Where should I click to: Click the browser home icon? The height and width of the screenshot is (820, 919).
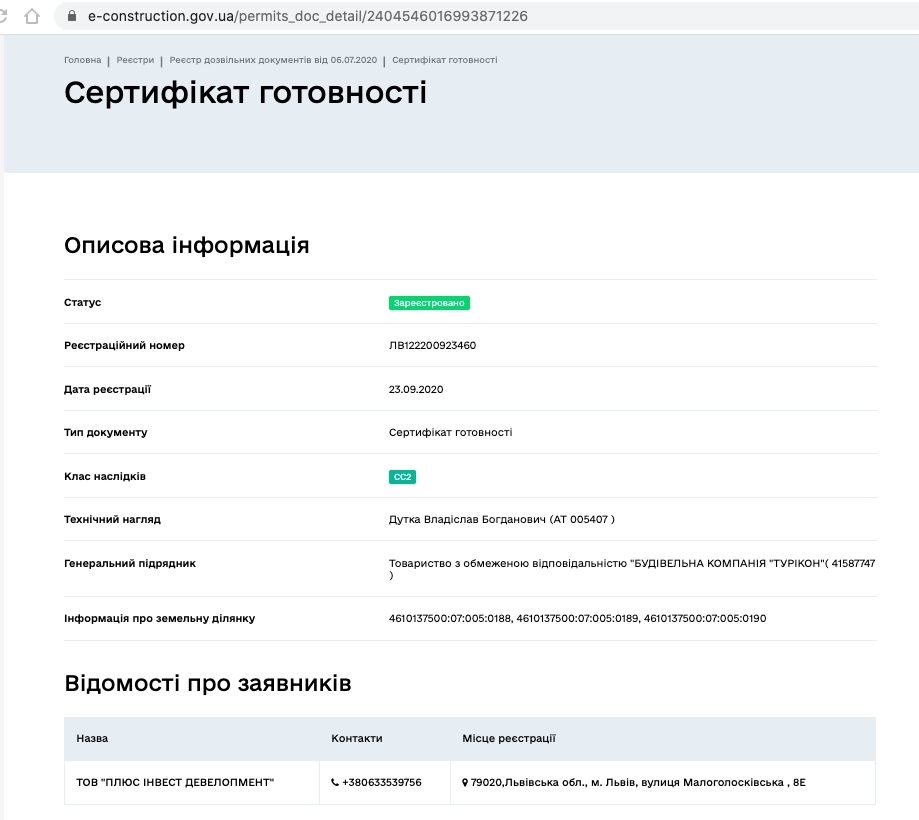(32, 16)
